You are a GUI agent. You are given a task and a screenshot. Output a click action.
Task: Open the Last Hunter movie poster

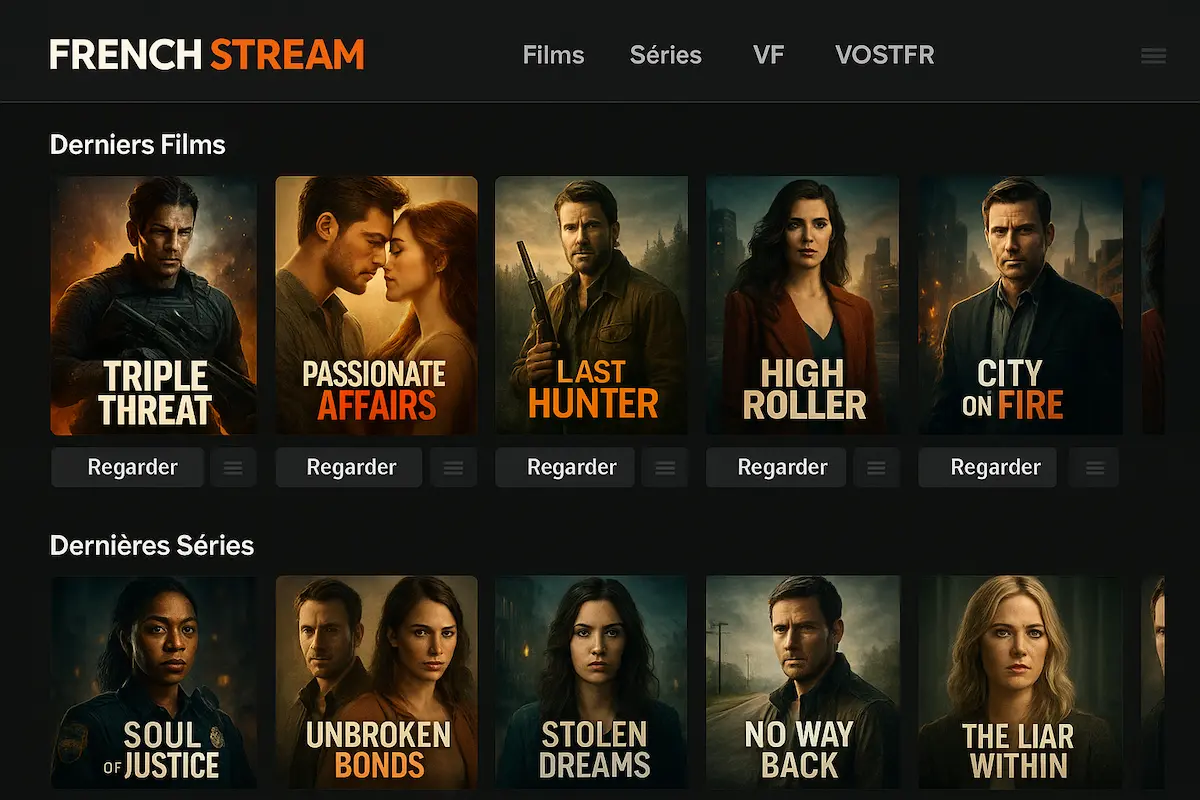pyautogui.click(x=592, y=305)
